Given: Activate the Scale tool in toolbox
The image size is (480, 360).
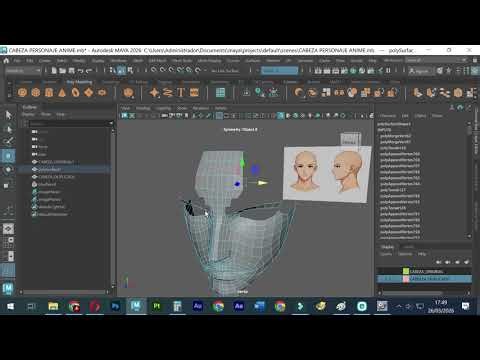Looking at the screenshot, I should click(x=8, y=185).
